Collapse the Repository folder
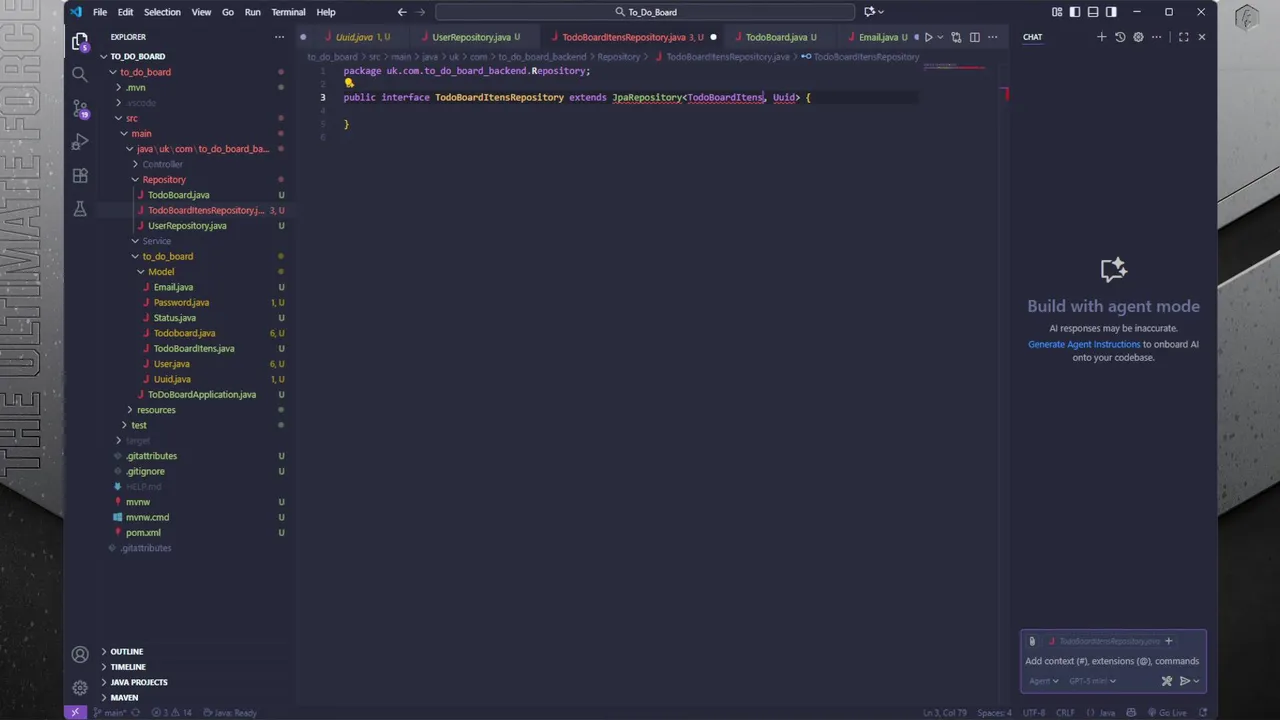Screen dimensions: 1280x720 coord(163,180)
